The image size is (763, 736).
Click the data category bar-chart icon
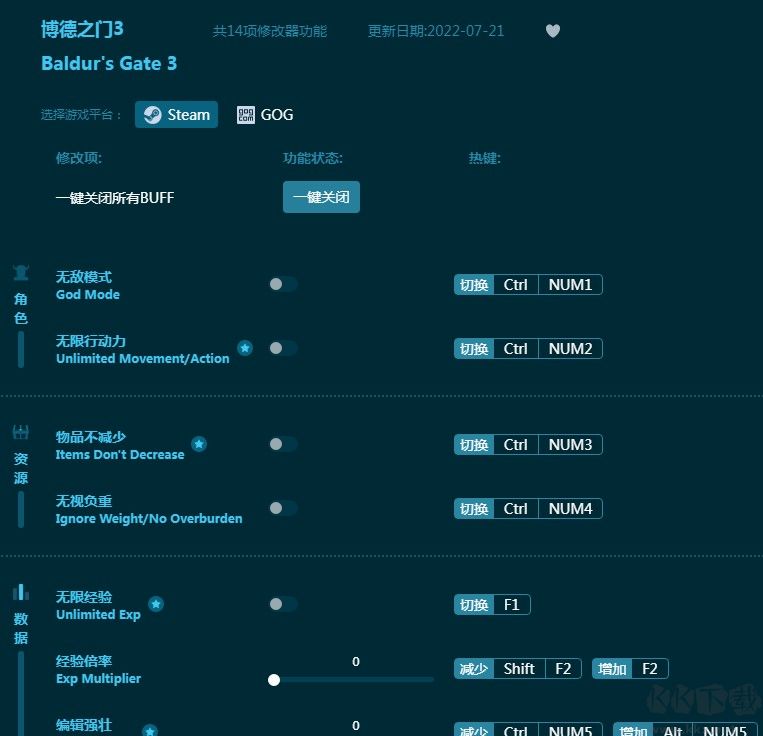(x=21, y=592)
